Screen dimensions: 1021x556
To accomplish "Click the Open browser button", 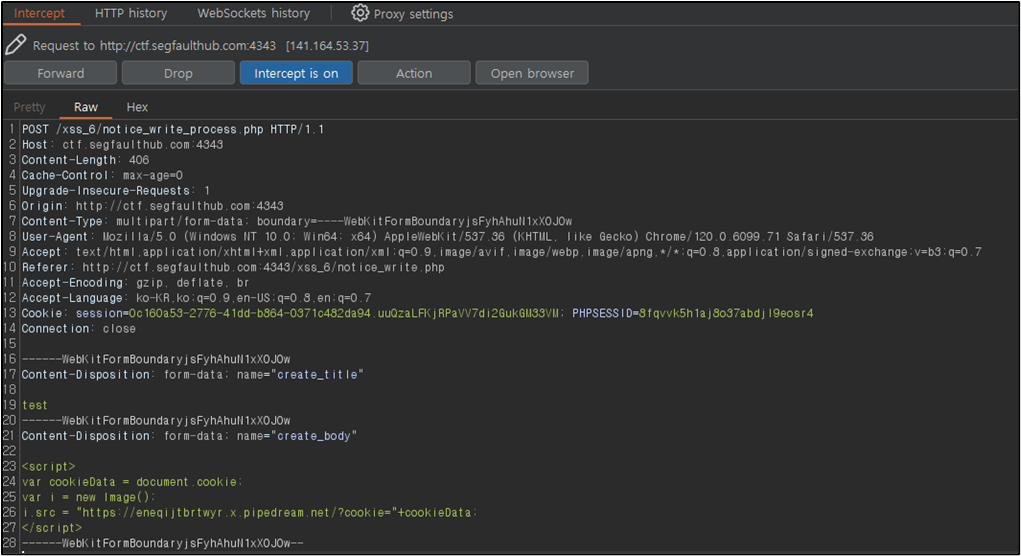I will pos(532,73).
